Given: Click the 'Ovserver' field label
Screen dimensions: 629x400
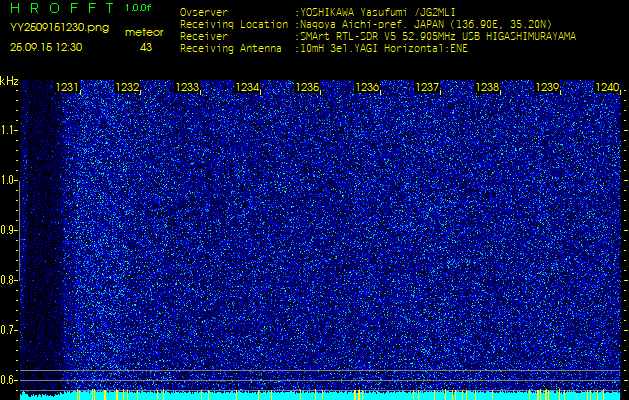Looking at the screenshot, I should click(x=204, y=12).
